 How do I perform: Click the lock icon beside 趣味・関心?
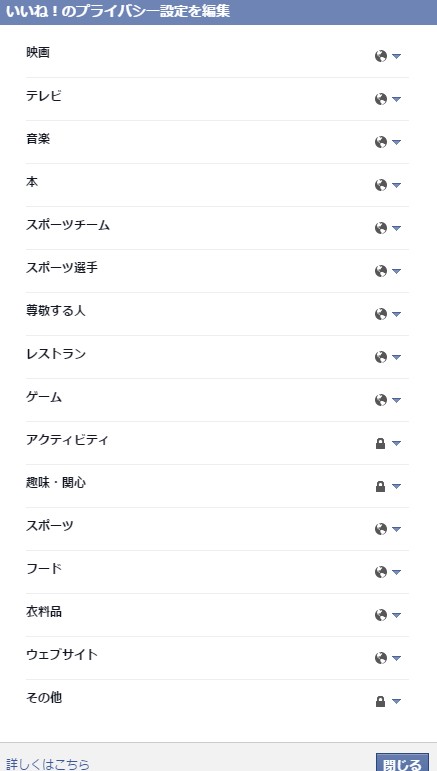pos(380,486)
